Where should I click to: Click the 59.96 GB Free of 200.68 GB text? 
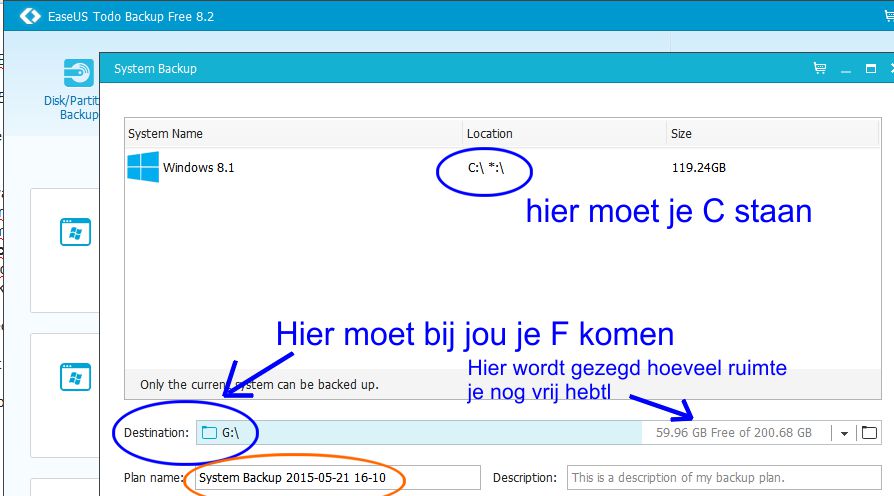pos(733,433)
